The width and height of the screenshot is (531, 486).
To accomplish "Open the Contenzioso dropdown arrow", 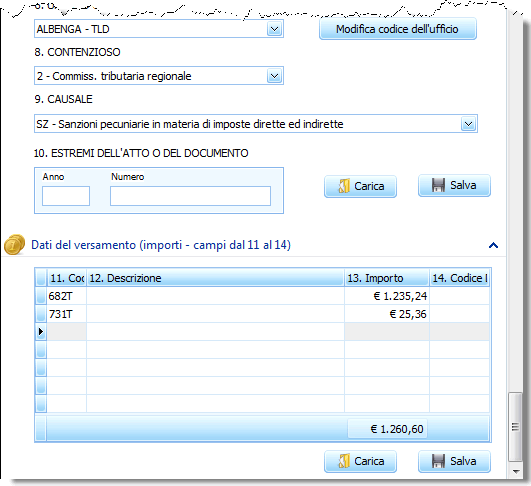I will pos(274,76).
